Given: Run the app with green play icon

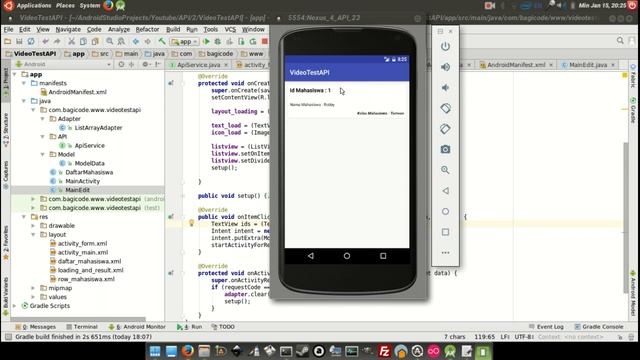Looking at the screenshot, I should pos(206,41).
